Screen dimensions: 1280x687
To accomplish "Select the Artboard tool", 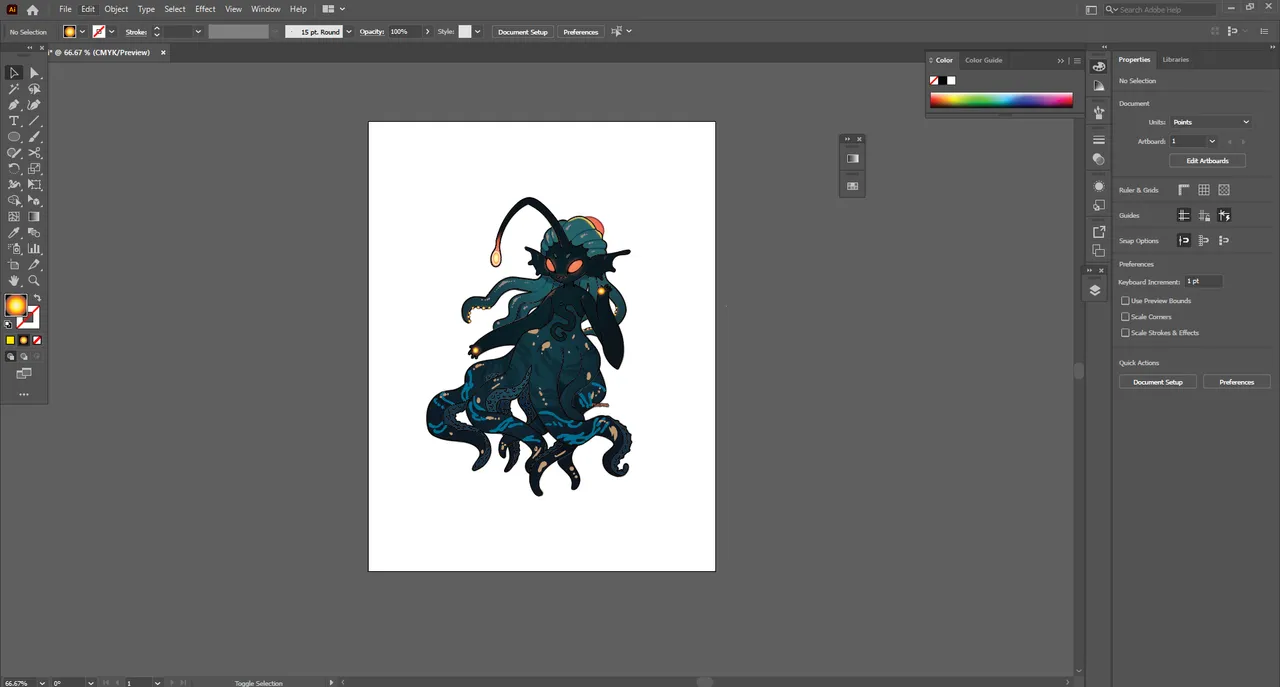I will click(x=14, y=265).
